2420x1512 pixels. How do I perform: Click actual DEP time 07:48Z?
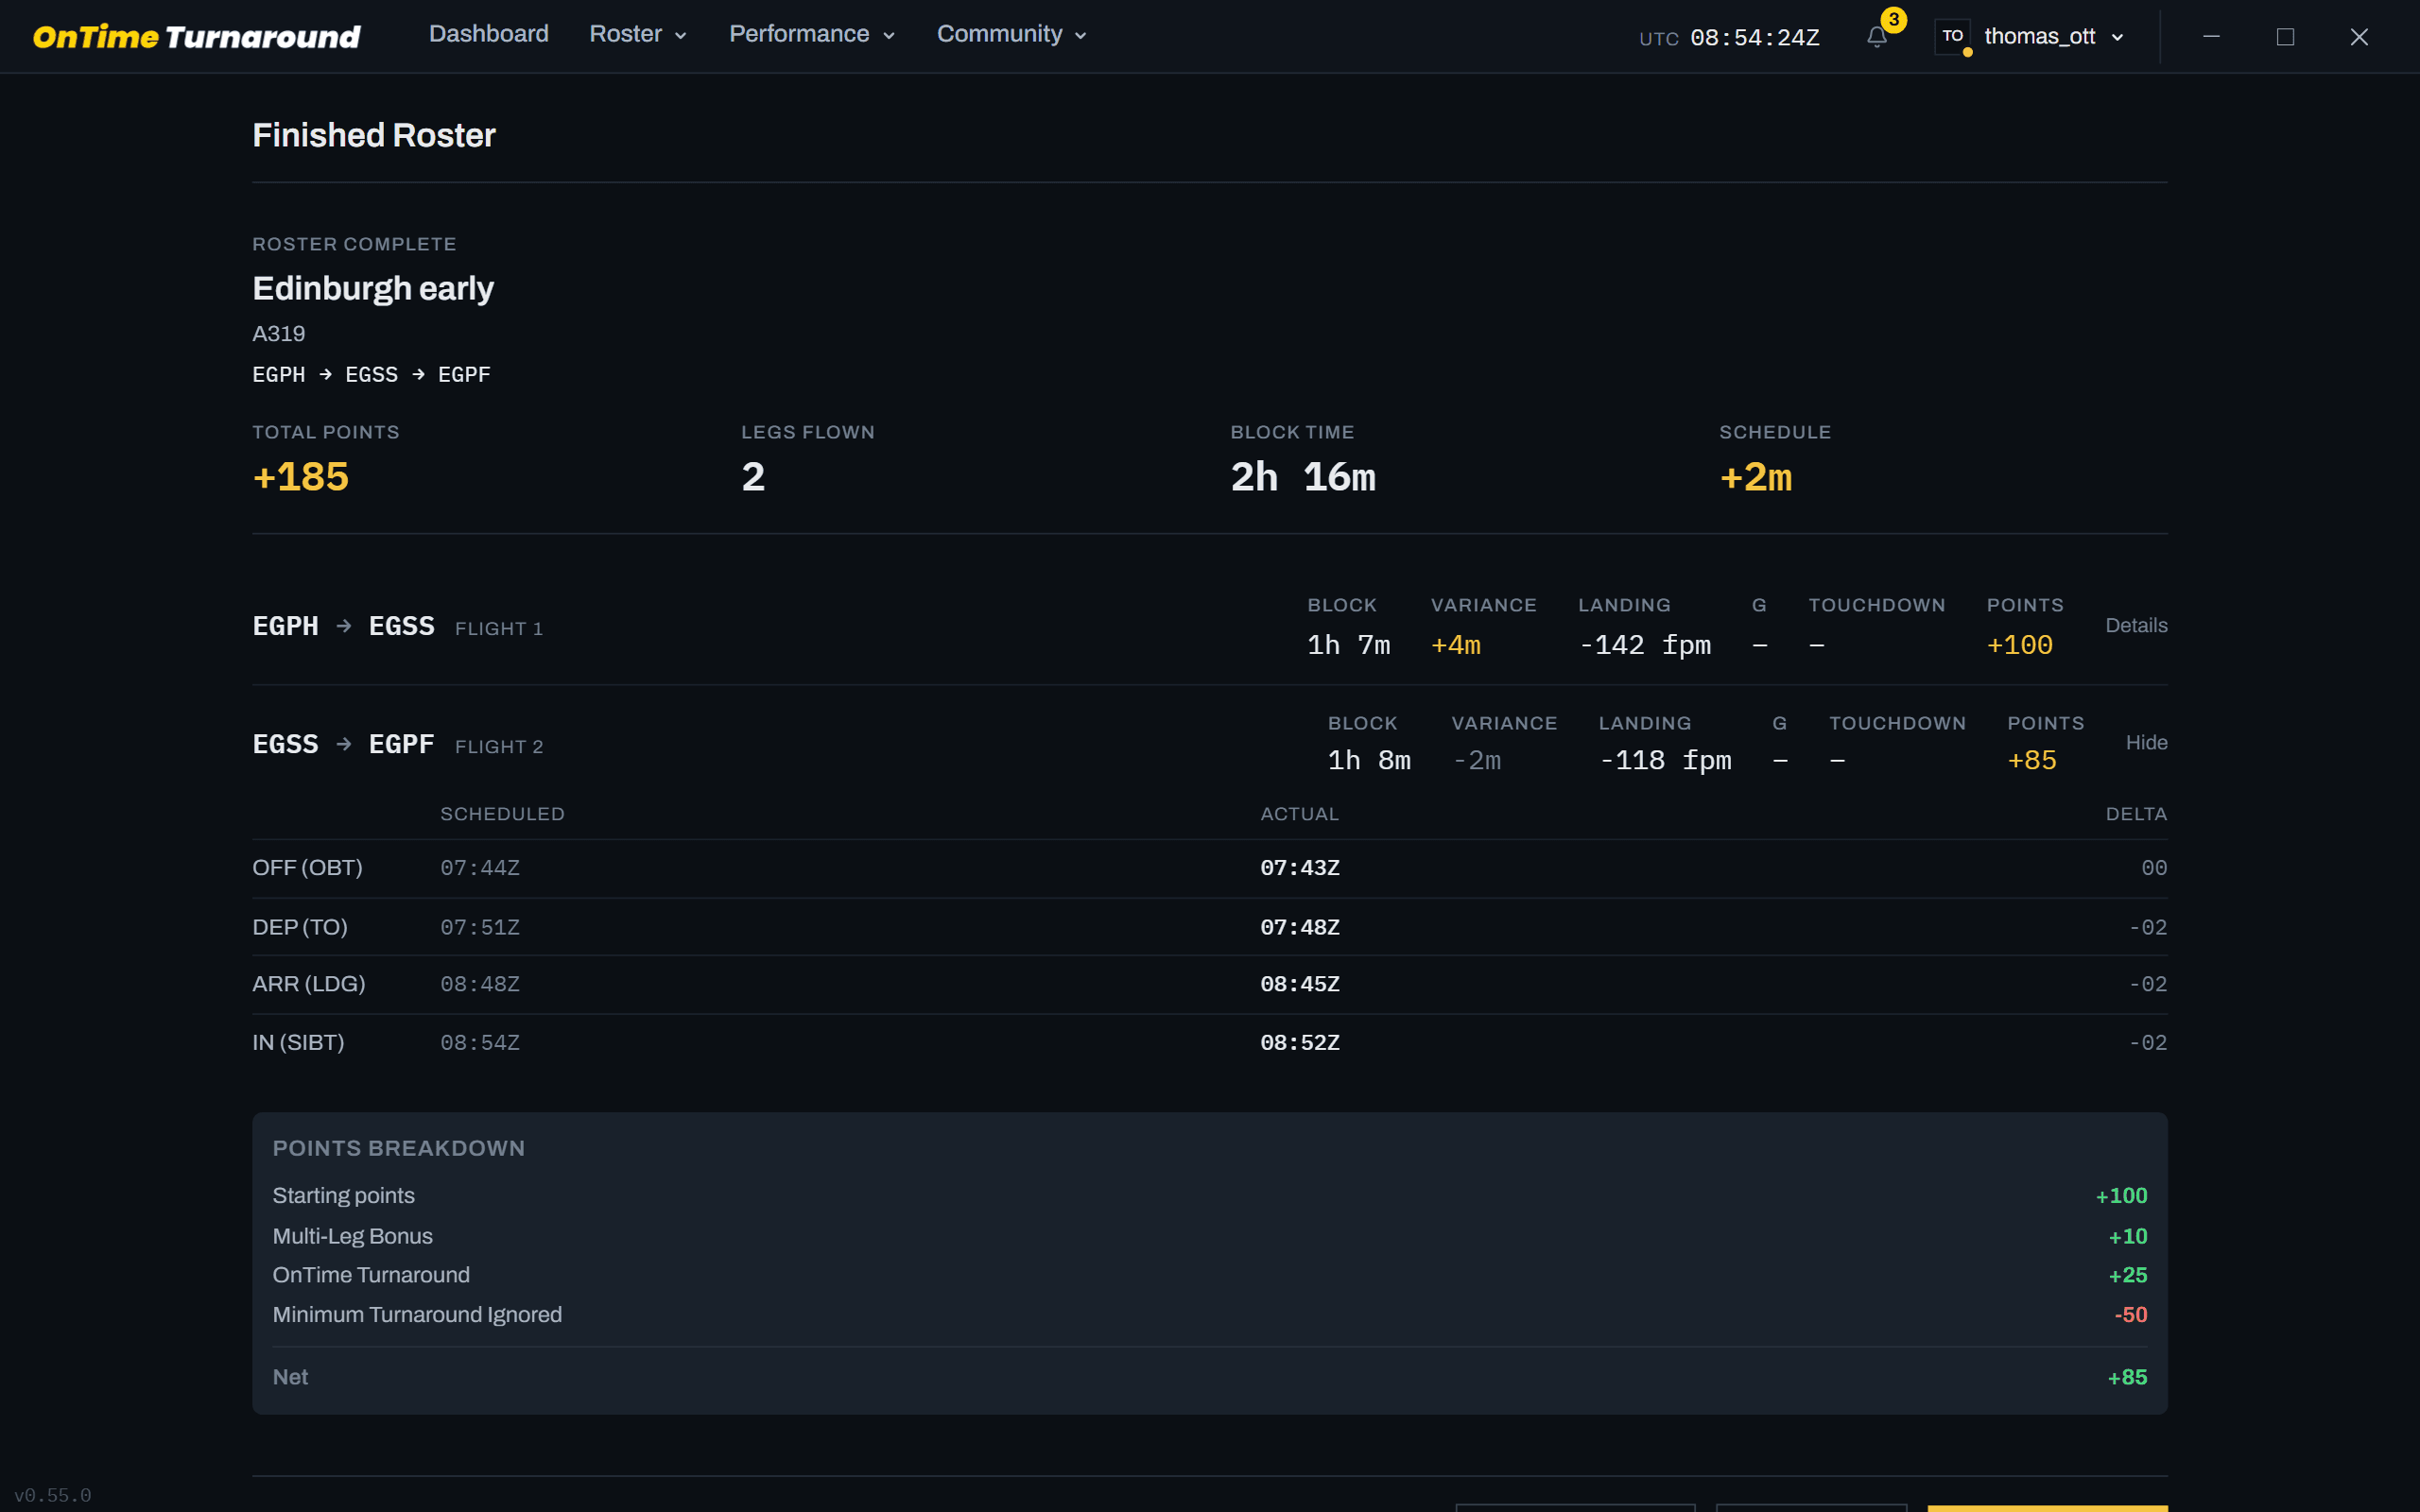1299,928
